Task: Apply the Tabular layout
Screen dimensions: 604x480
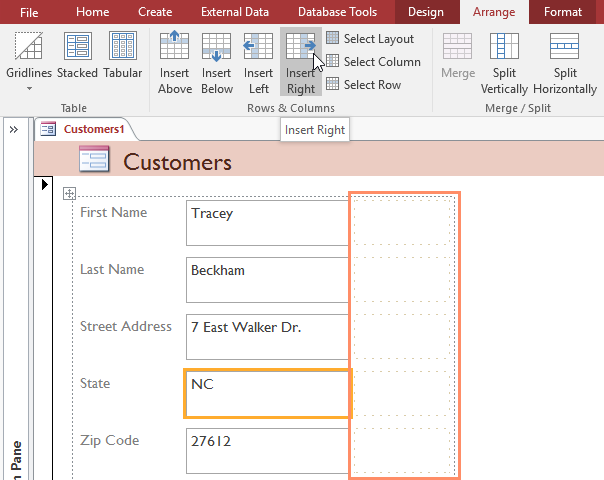Action: pyautogui.click(x=122, y=56)
